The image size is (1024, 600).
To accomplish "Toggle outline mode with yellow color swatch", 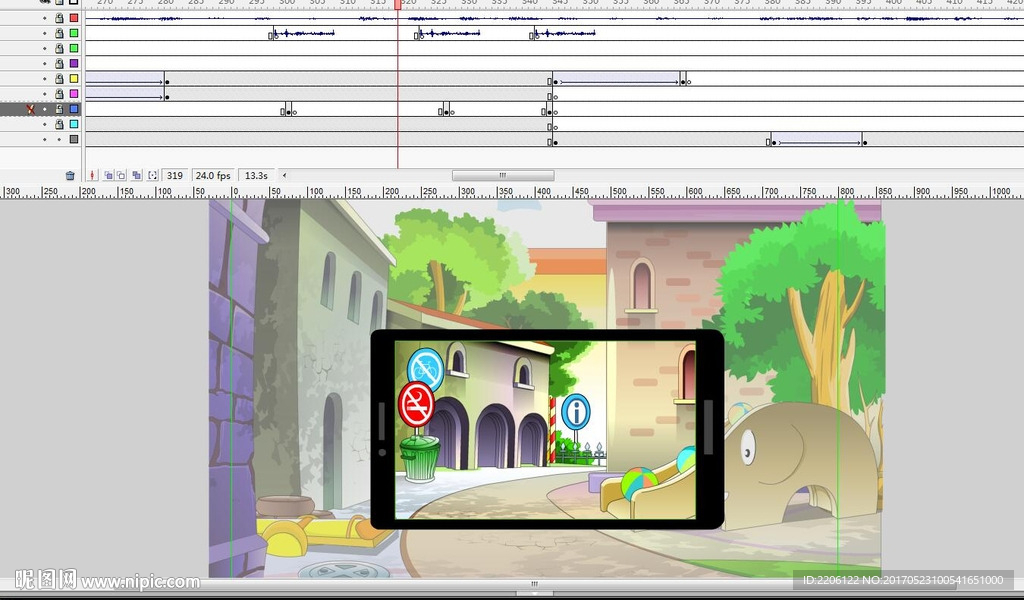I will tap(74, 78).
